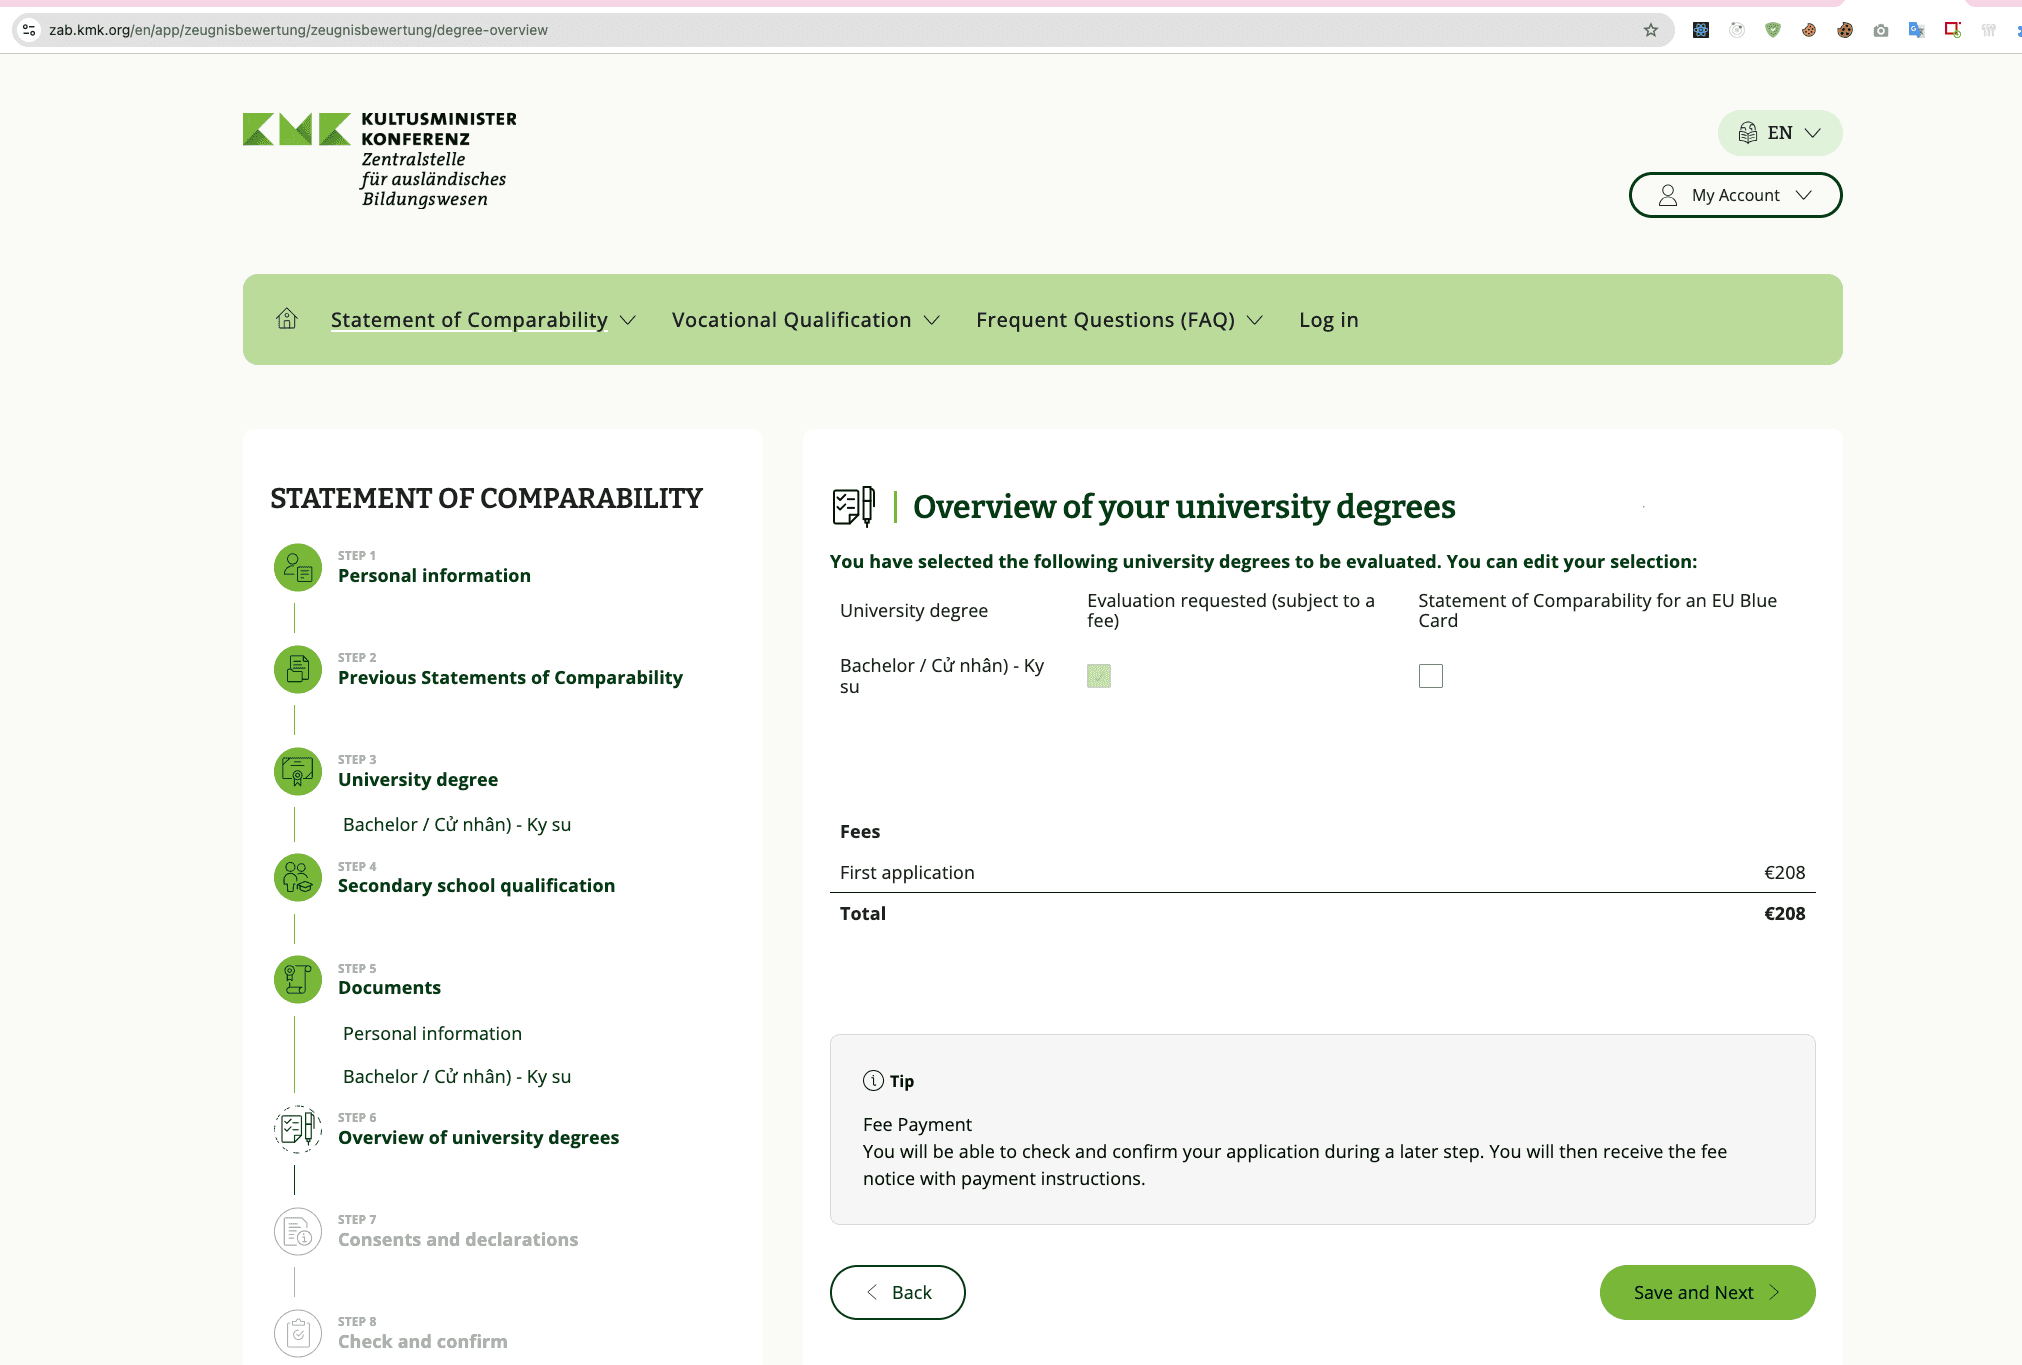Image resolution: width=2022 pixels, height=1365 pixels.
Task: Click the home icon in navigation bar
Action: [x=287, y=319]
